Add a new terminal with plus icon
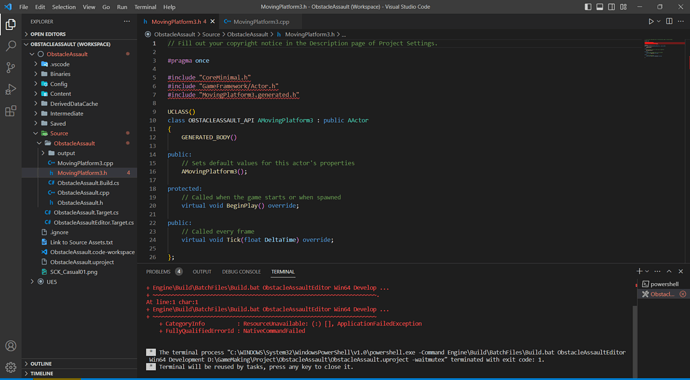 (639, 271)
